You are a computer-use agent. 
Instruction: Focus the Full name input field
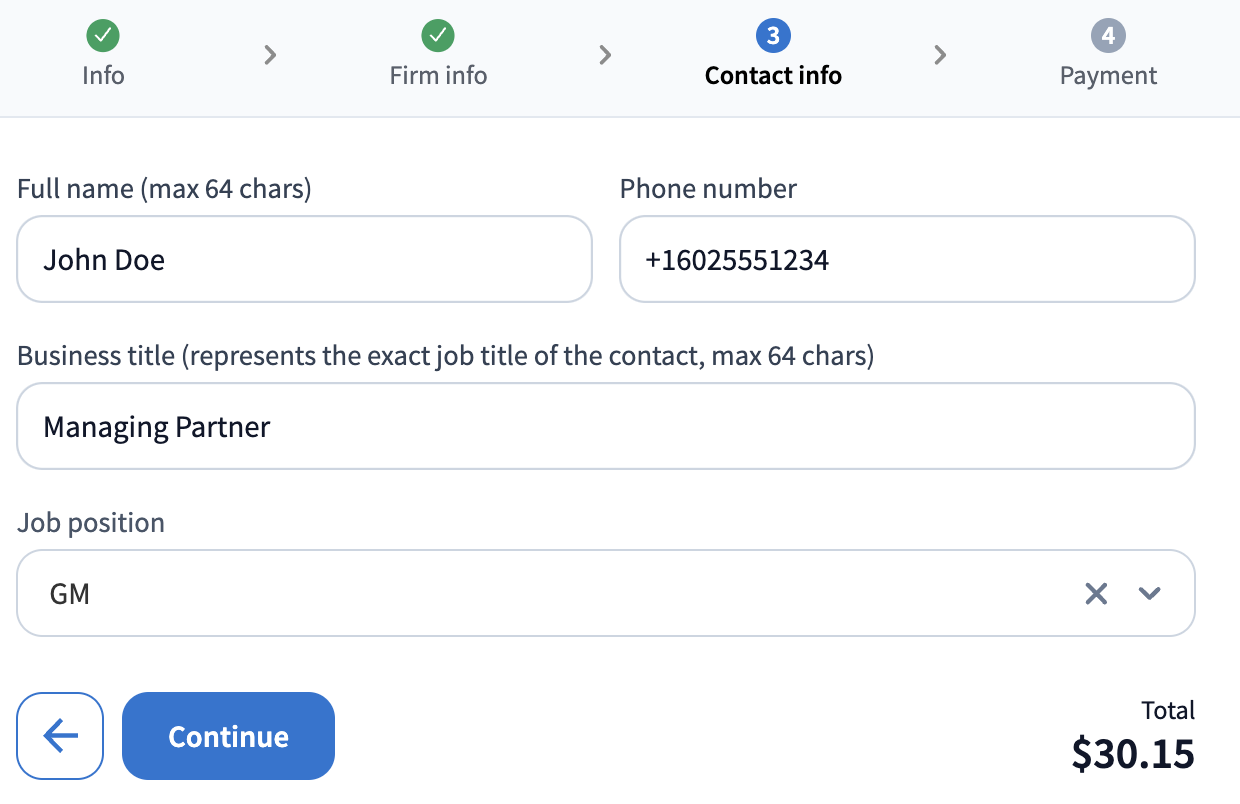[304, 260]
